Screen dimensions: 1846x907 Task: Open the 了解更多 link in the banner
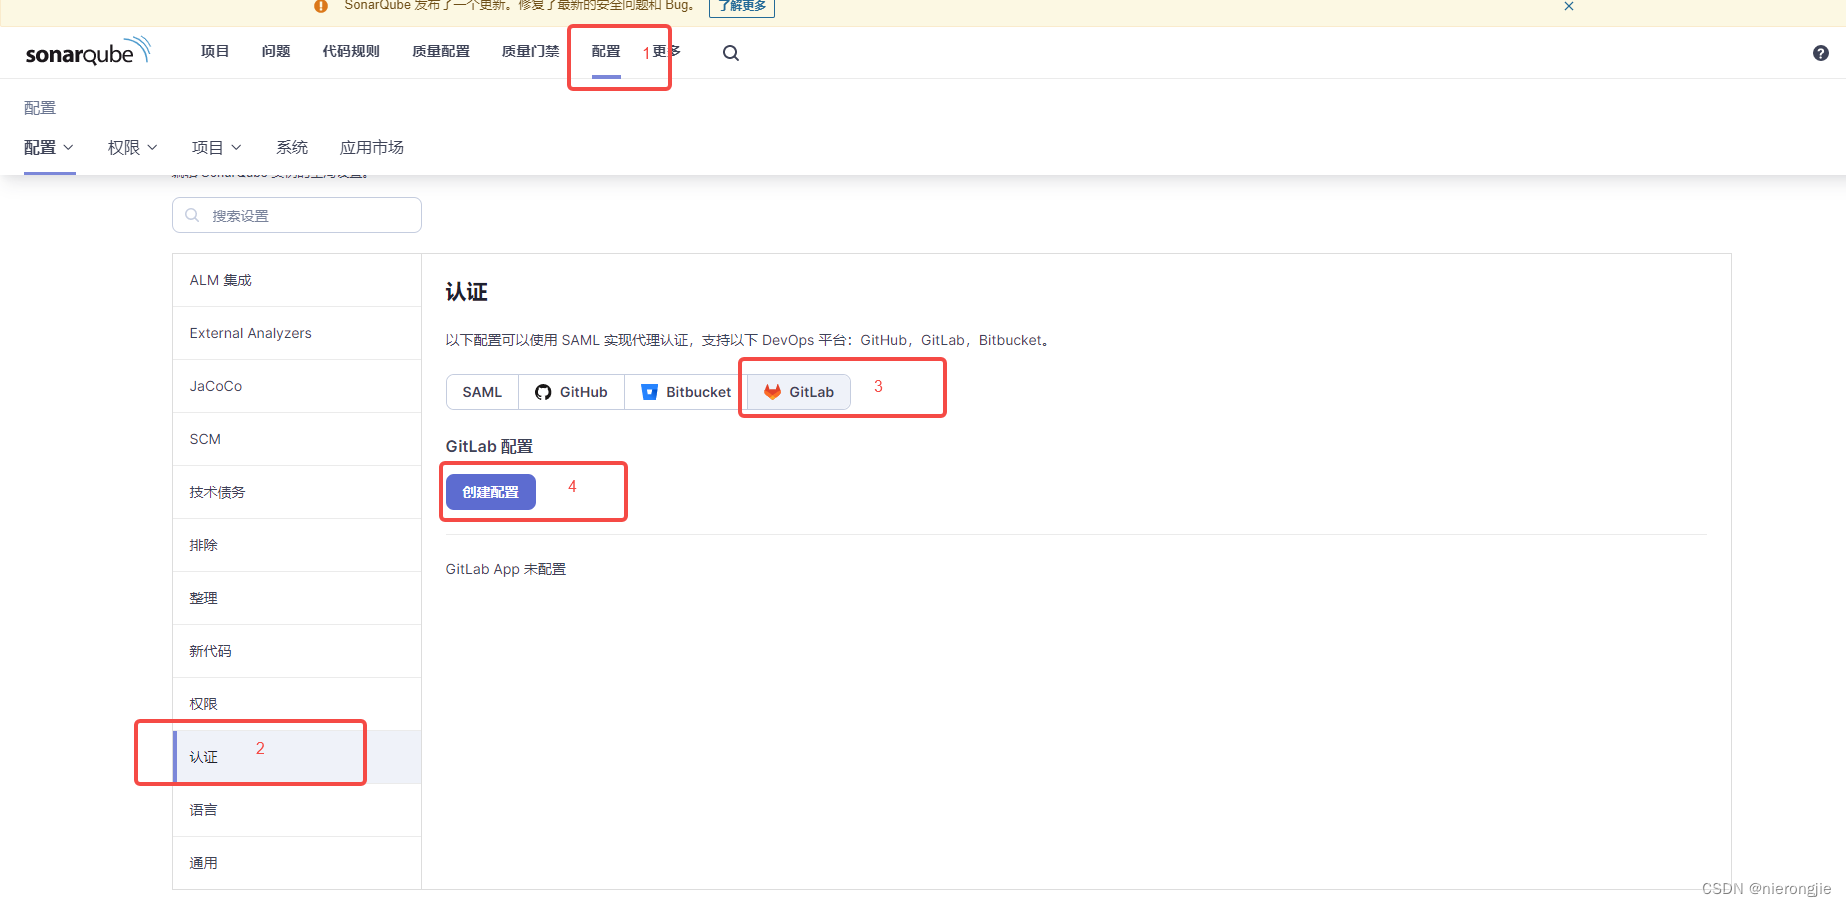click(x=741, y=5)
